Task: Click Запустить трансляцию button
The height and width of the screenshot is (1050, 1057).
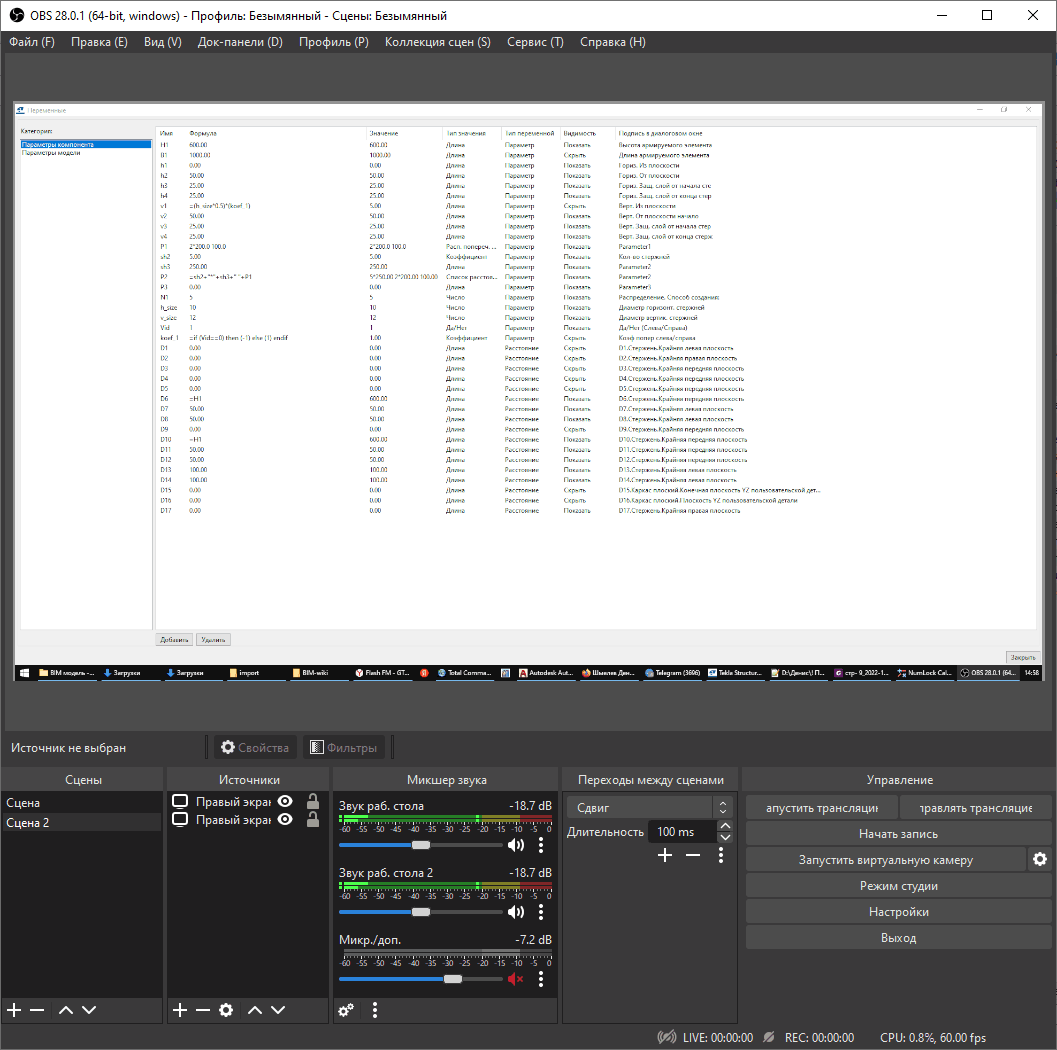Action: (822, 807)
